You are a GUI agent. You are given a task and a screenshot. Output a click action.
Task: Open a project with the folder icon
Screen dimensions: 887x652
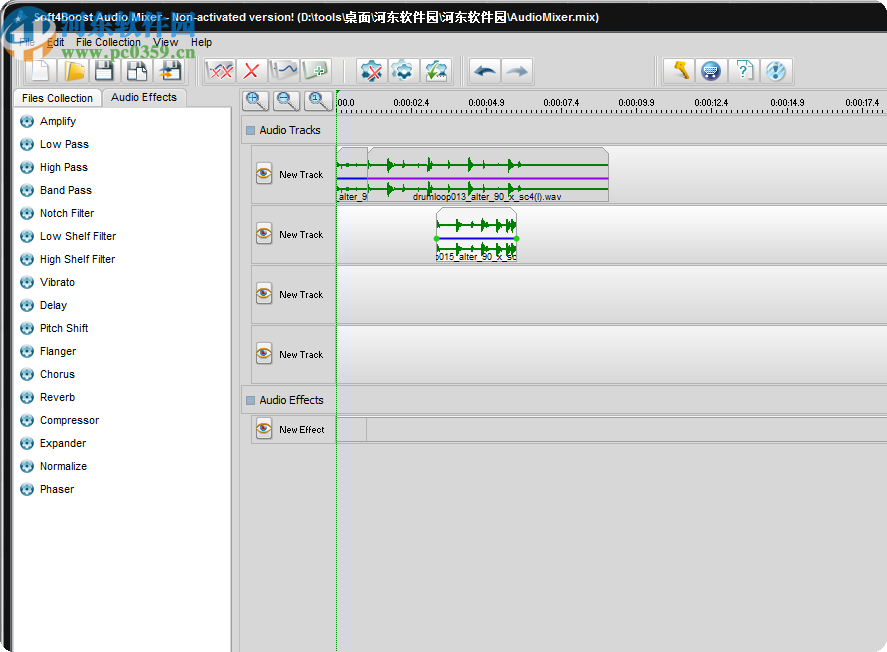point(74,71)
